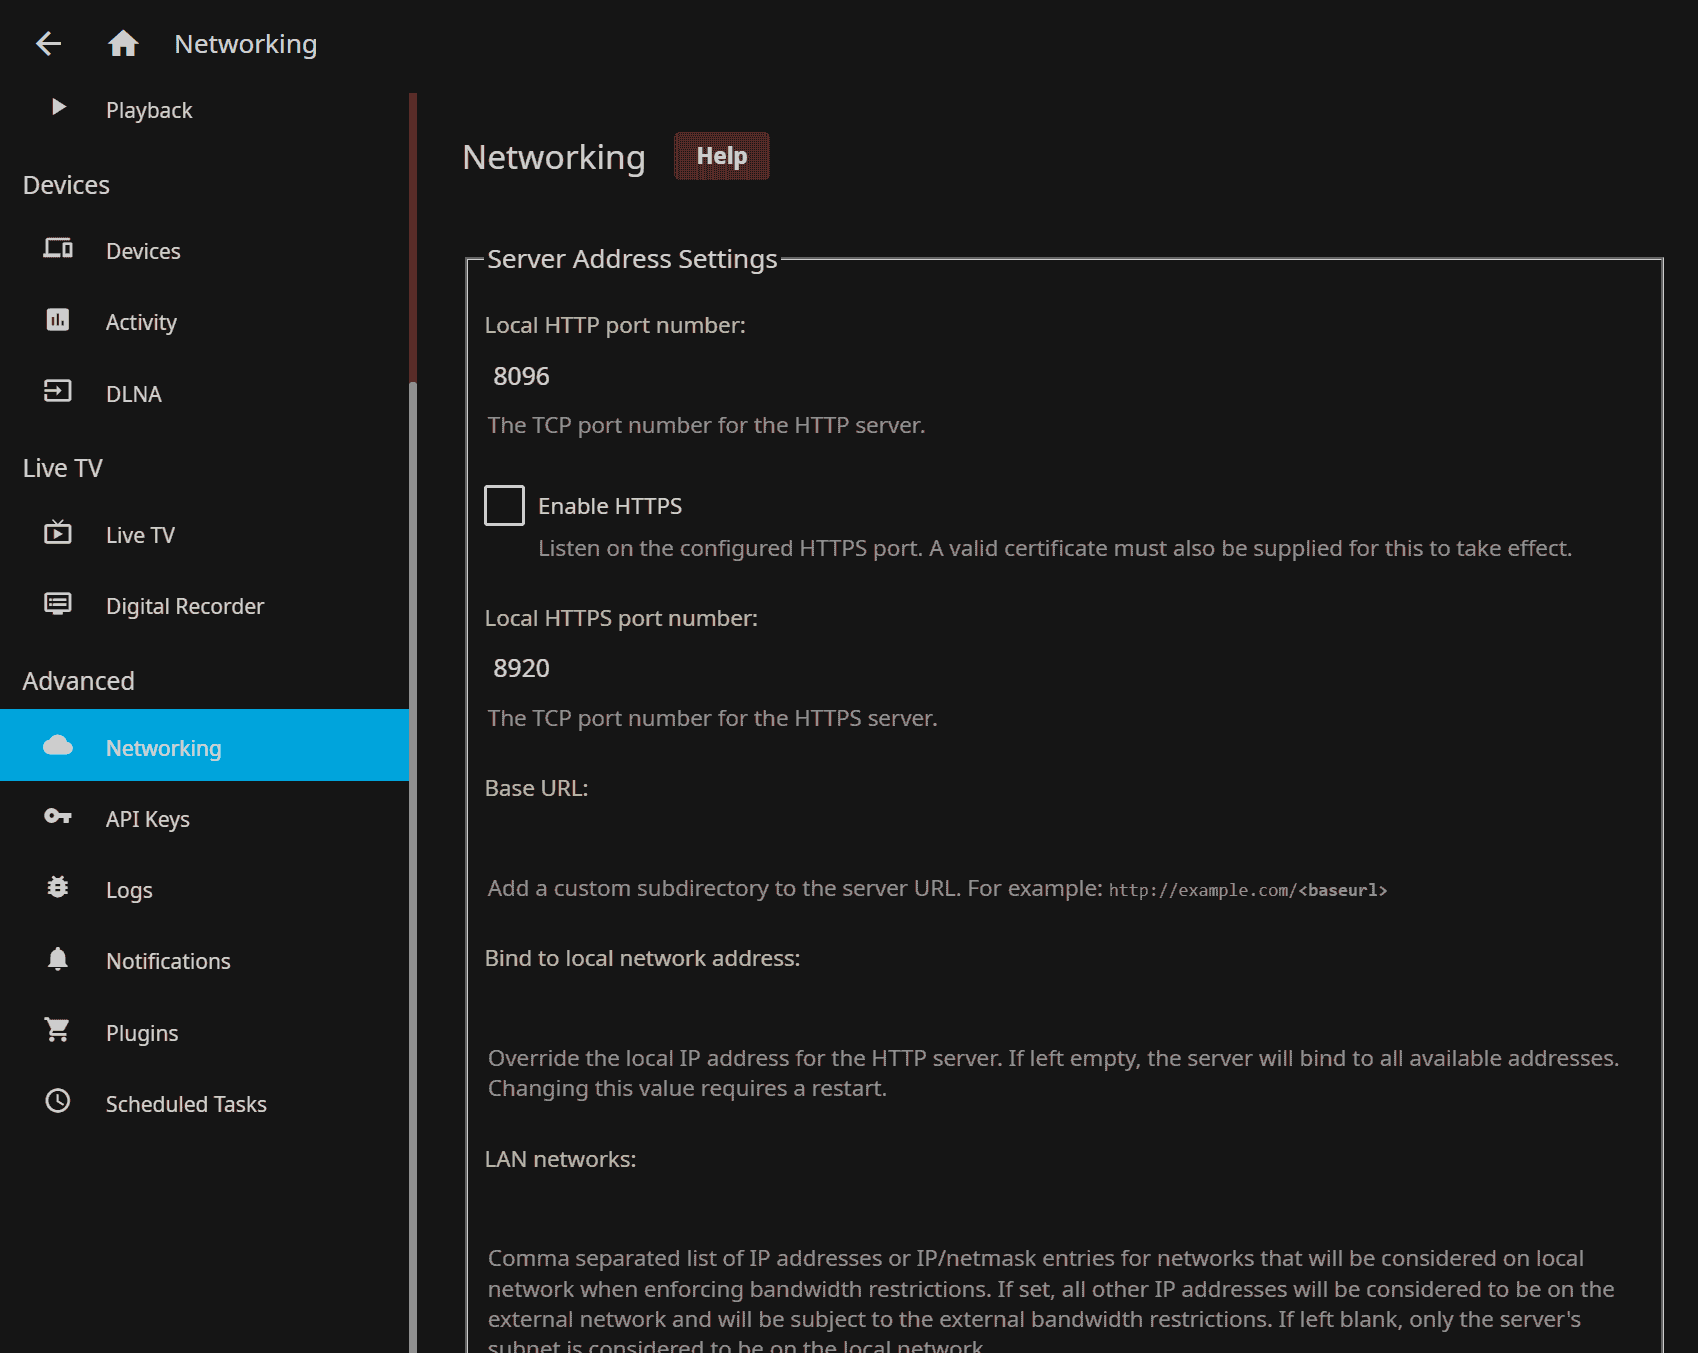This screenshot has width=1698, height=1353.
Task: Select Networking in the sidebar
Action: coord(164,747)
